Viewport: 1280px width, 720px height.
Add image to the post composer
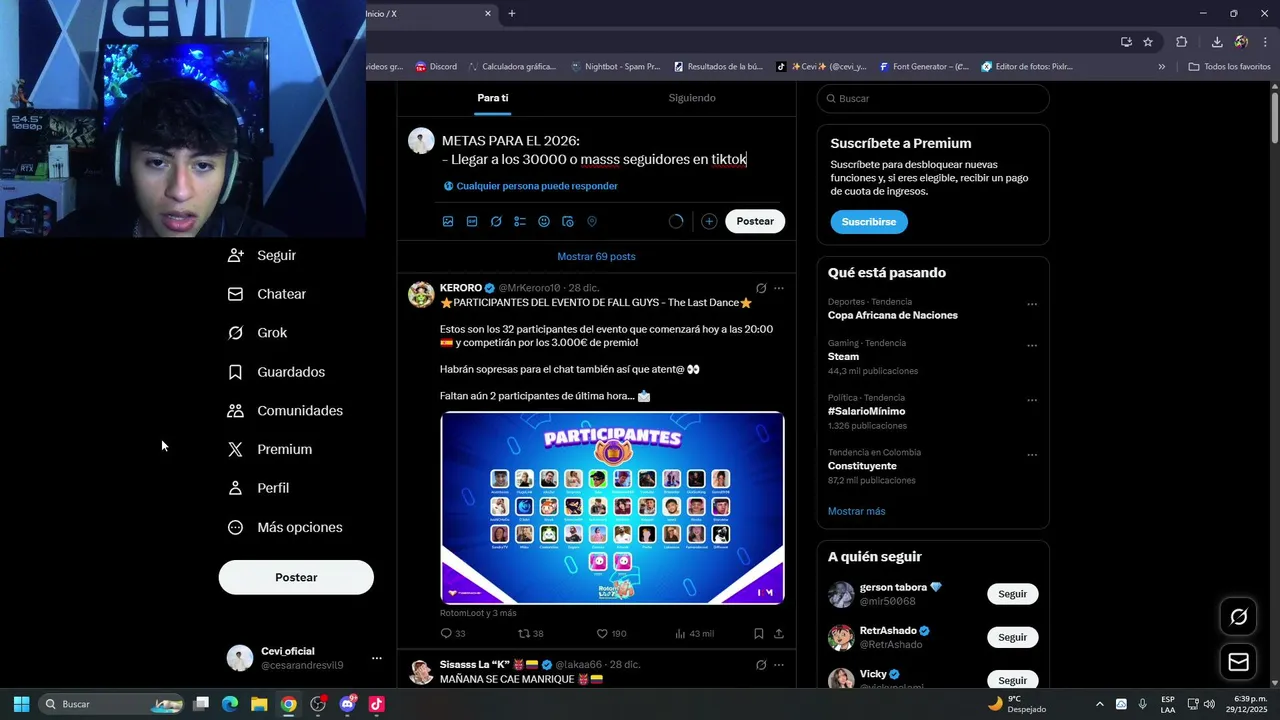448,221
